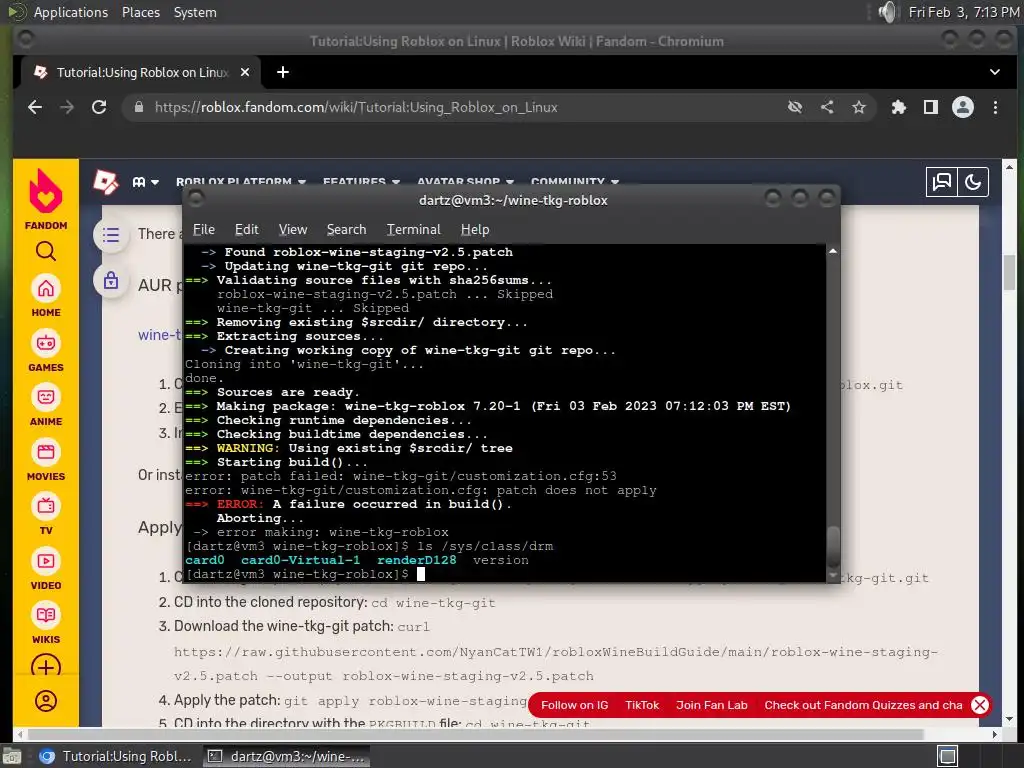This screenshot has width=1024, height=768.
Task: Open Chromium extensions puzzle icon
Action: point(899,107)
